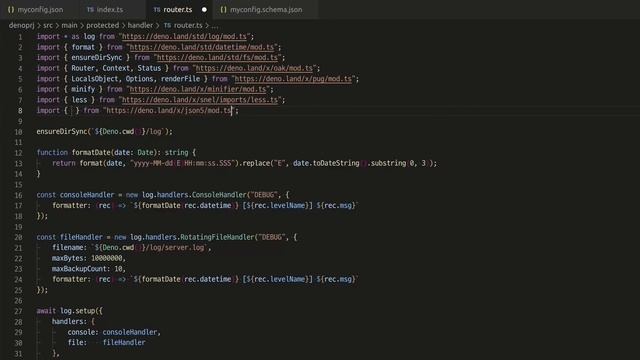Image resolution: width=640 pixels, height=360 pixels.
Task: Open the x/oak/mod.ts import link
Action: [x=254, y=68]
